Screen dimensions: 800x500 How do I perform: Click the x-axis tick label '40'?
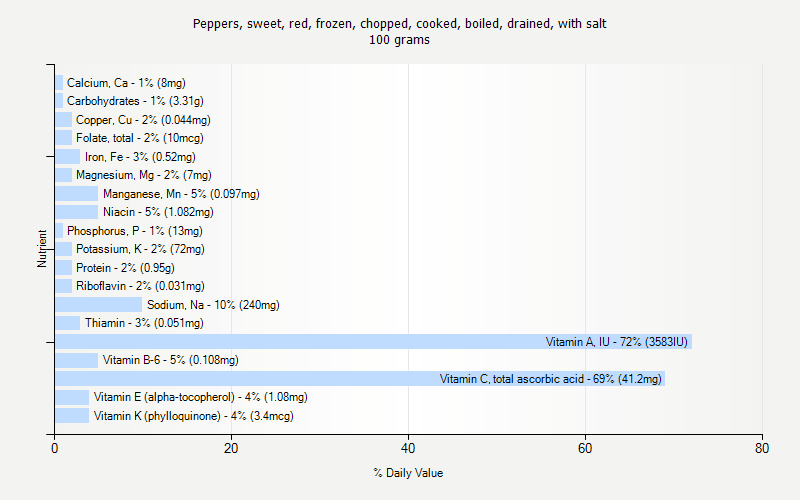tap(408, 448)
